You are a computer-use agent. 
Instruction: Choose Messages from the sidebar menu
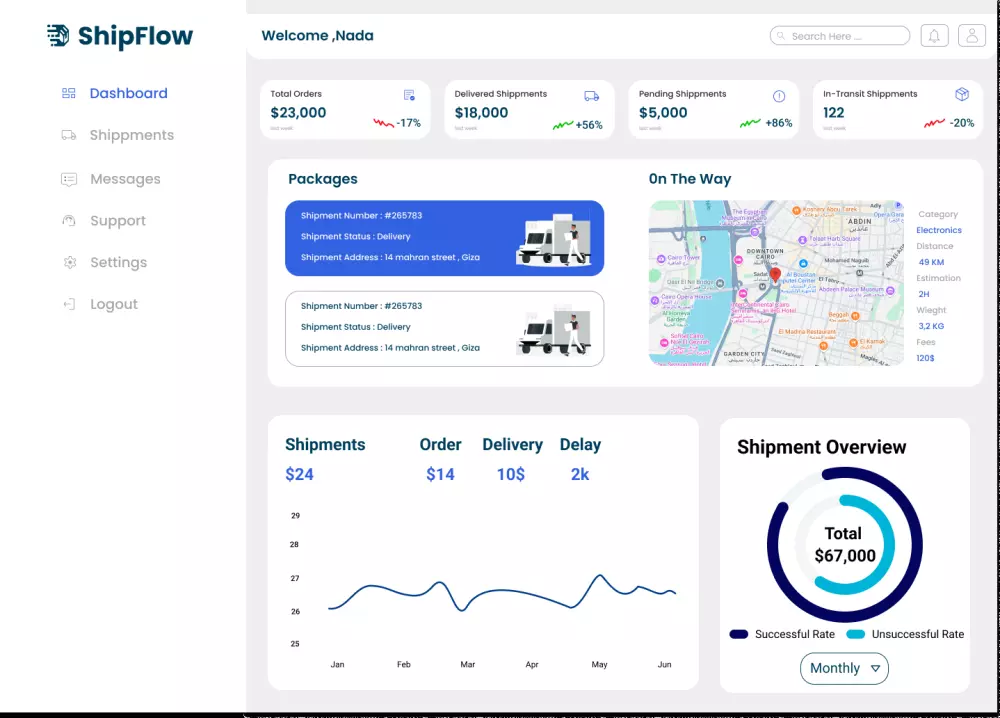coord(124,178)
